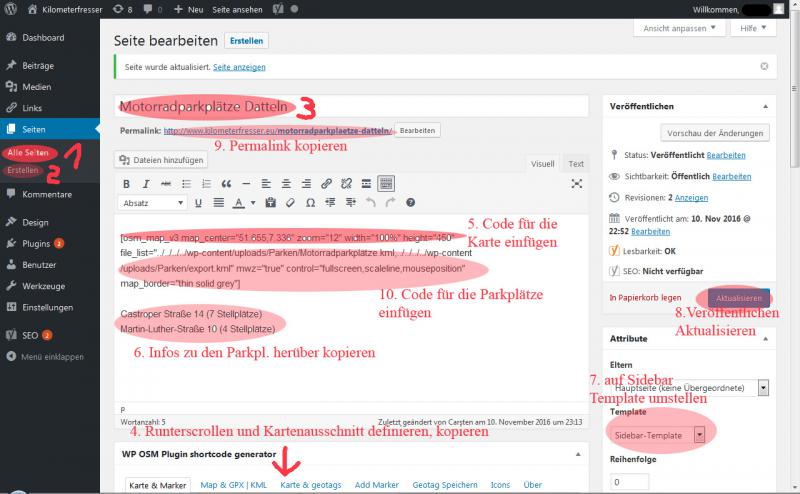Image resolution: width=800 pixels, height=494 pixels.
Task: Enable distraction-free fullscreen writing mode
Action: (577, 184)
